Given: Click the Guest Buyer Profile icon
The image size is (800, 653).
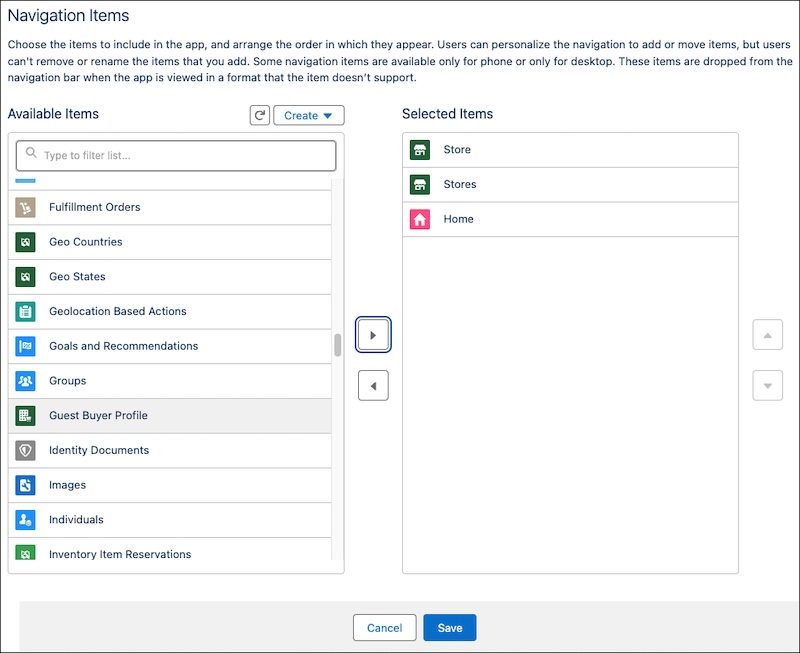Looking at the screenshot, I should pos(25,415).
